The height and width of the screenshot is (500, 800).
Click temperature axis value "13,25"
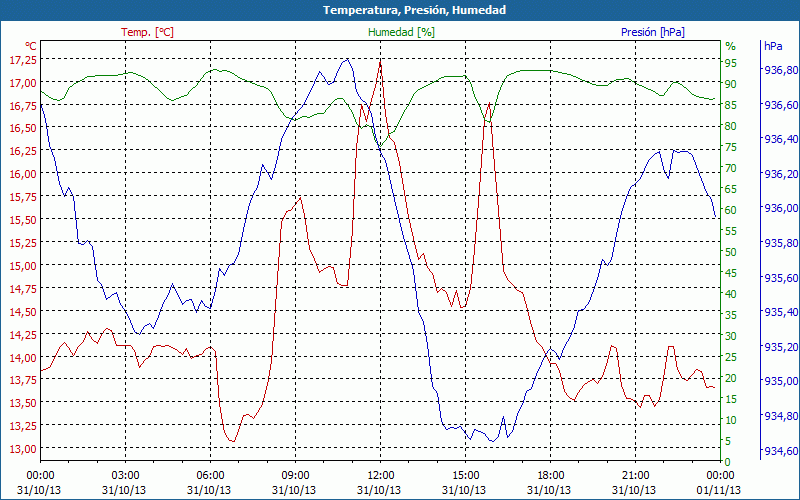tap(23, 426)
